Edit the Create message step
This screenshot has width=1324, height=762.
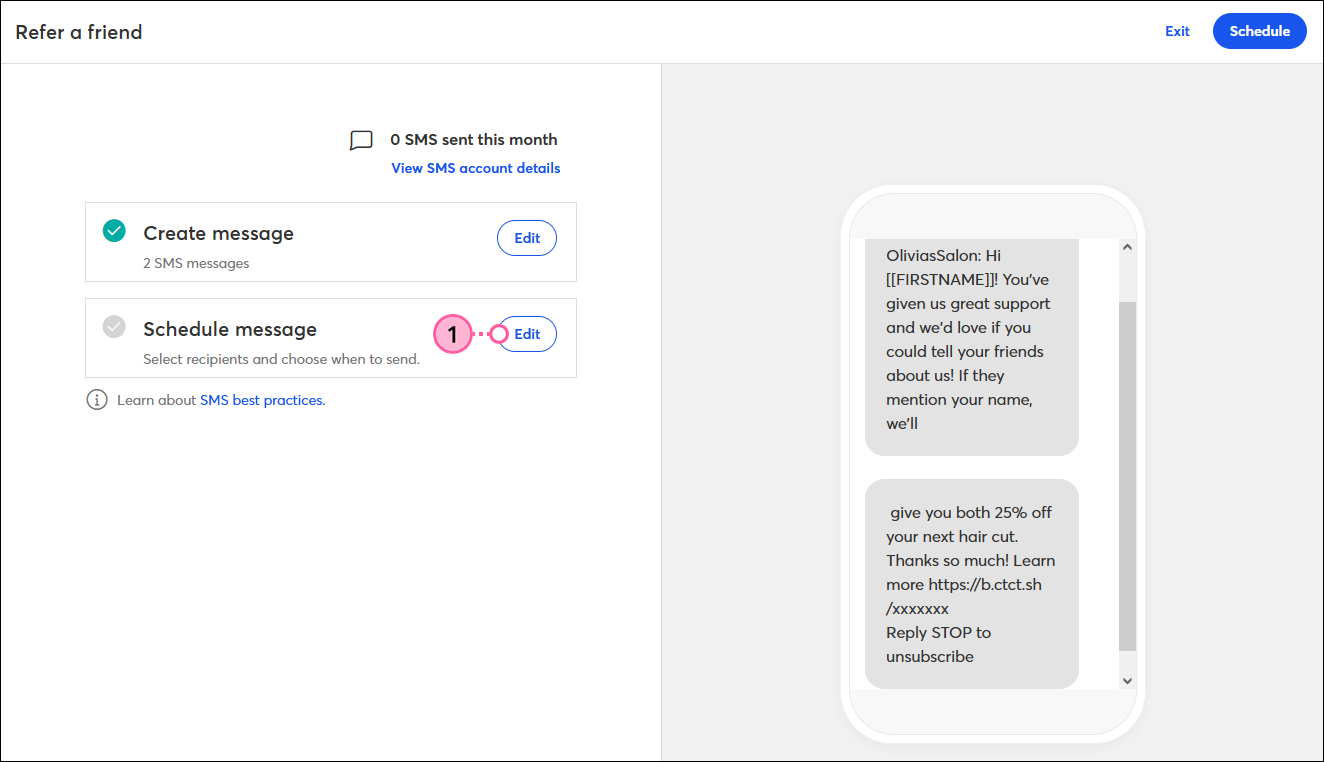527,238
